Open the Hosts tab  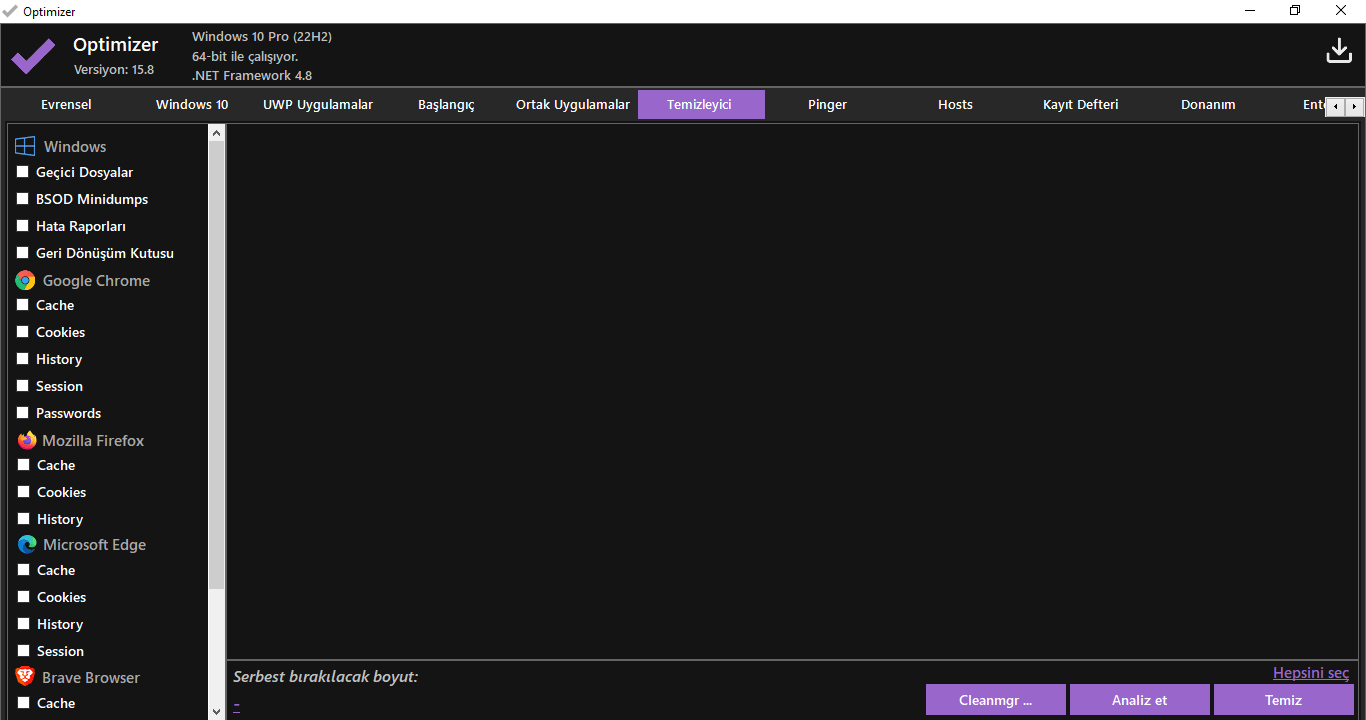[955, 105]
